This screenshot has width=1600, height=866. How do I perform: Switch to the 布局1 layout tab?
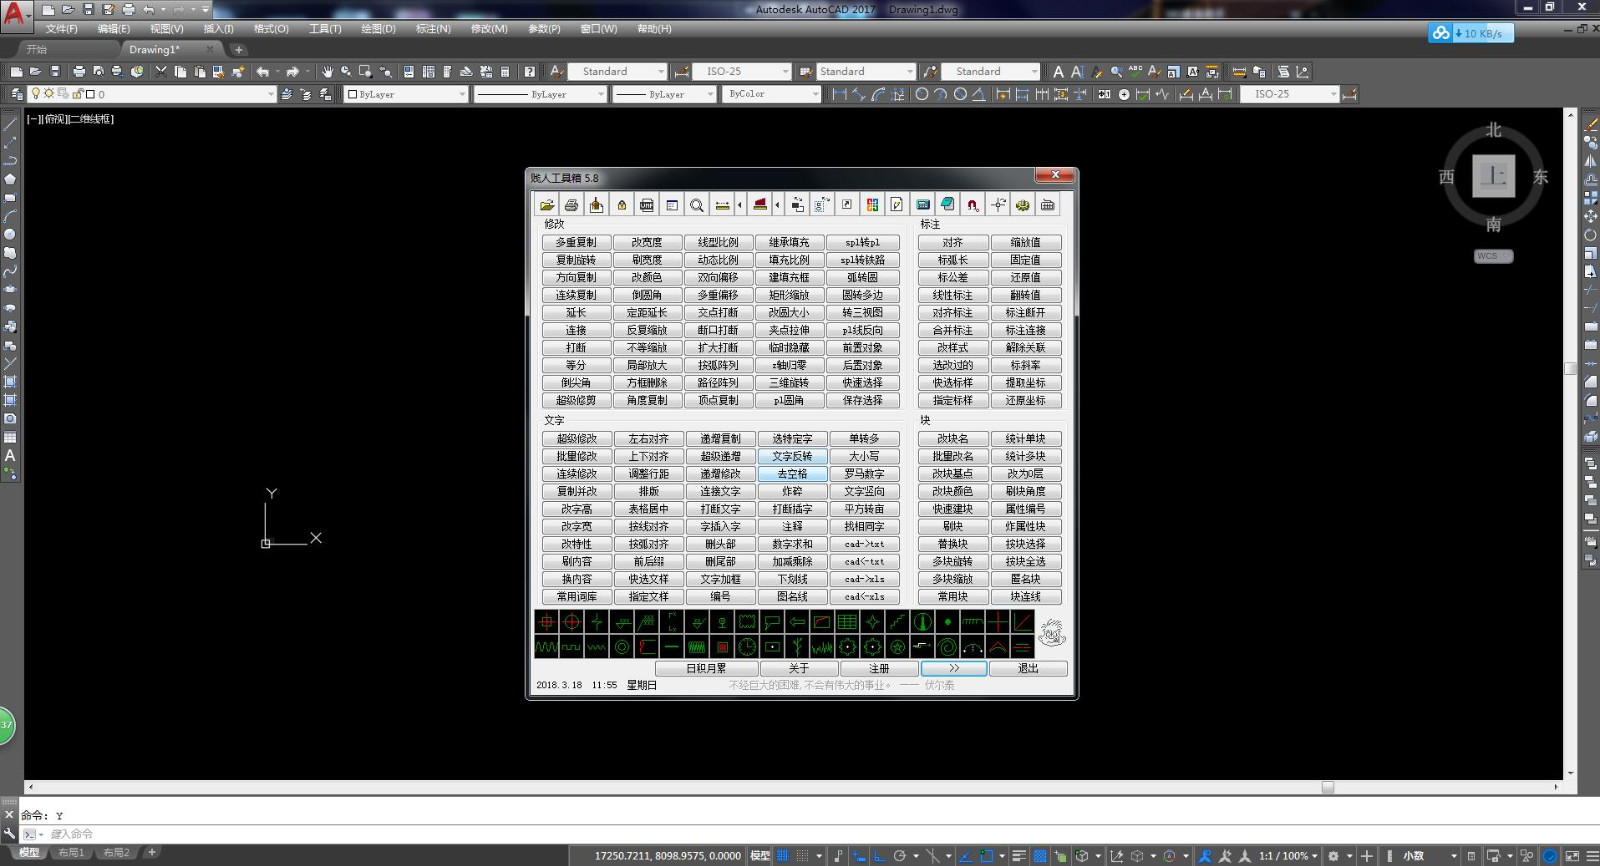click(71, 853)
